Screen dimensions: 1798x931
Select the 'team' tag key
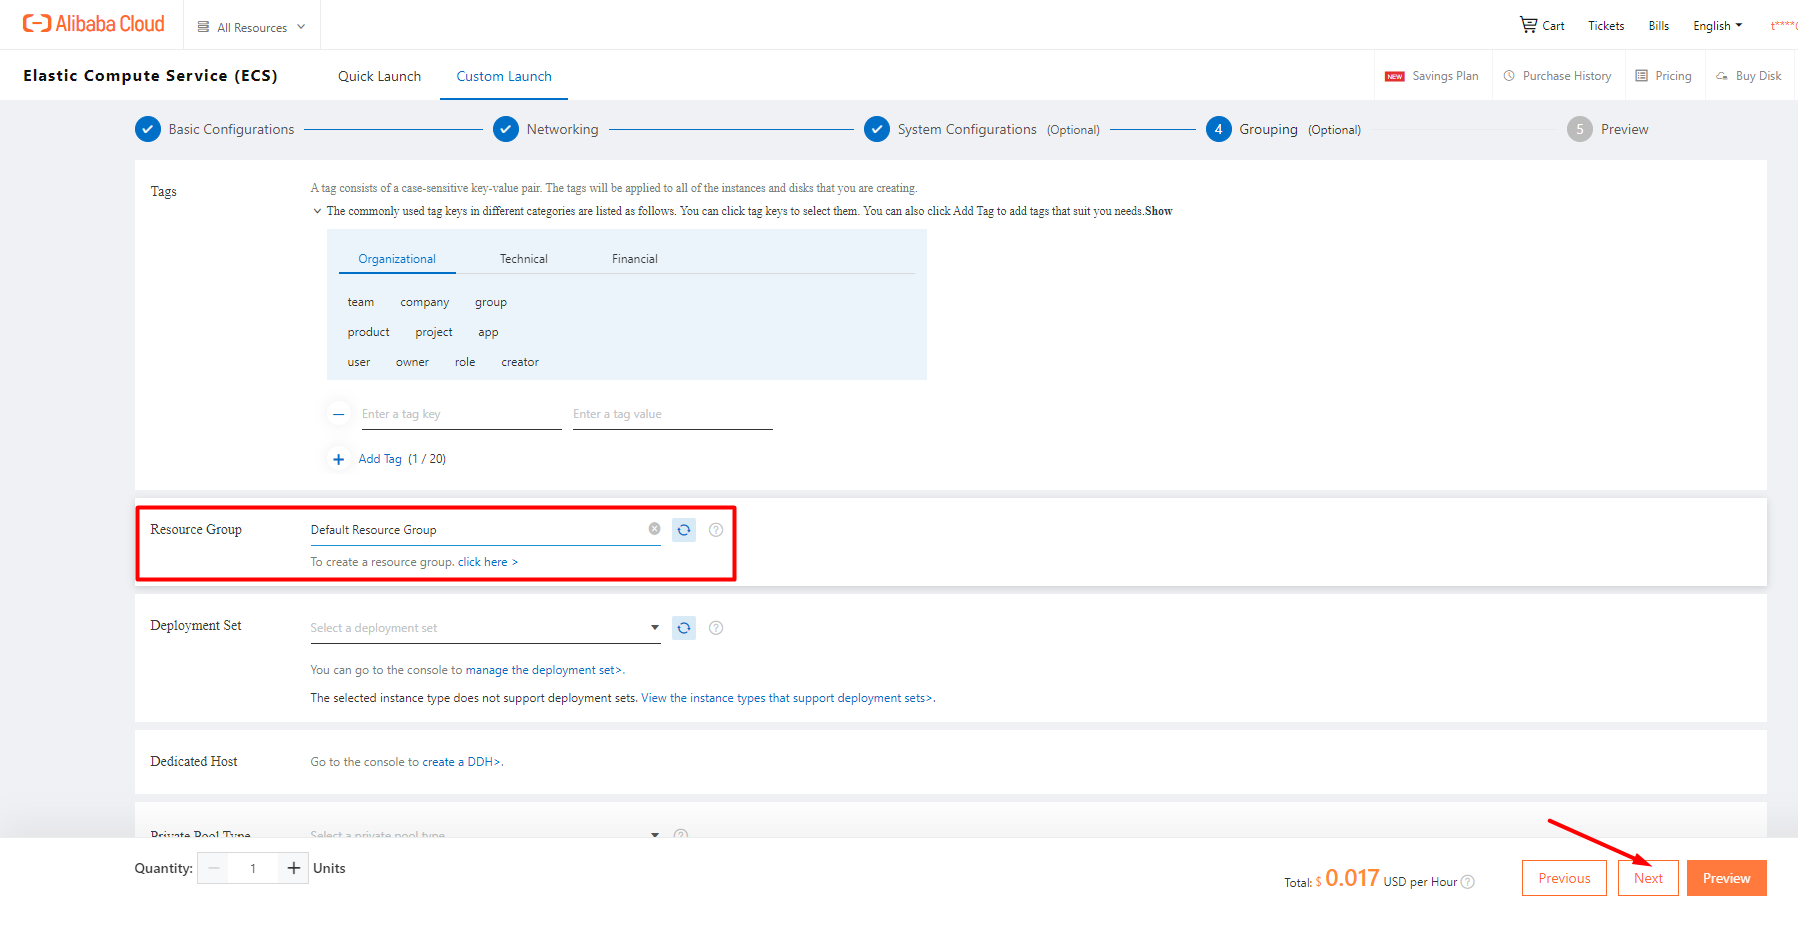tap(360, 301)
